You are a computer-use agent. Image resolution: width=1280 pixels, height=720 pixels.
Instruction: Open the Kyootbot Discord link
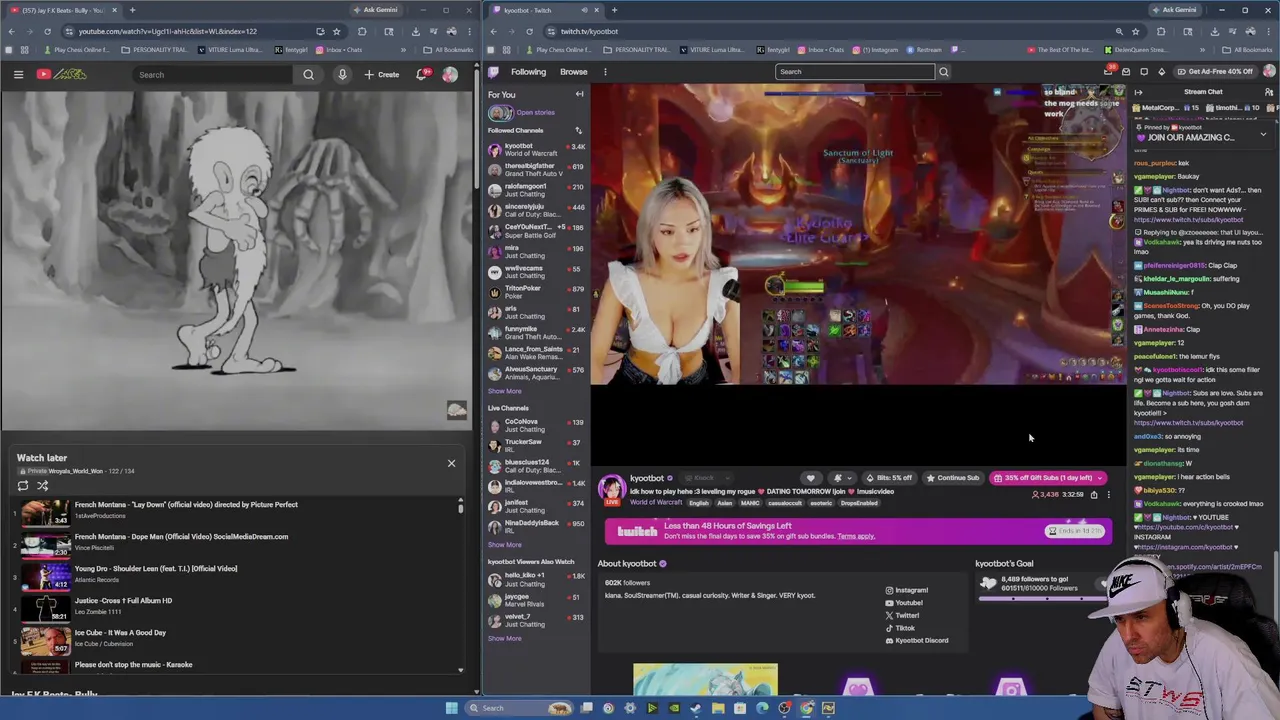click(x=917, y=641)
